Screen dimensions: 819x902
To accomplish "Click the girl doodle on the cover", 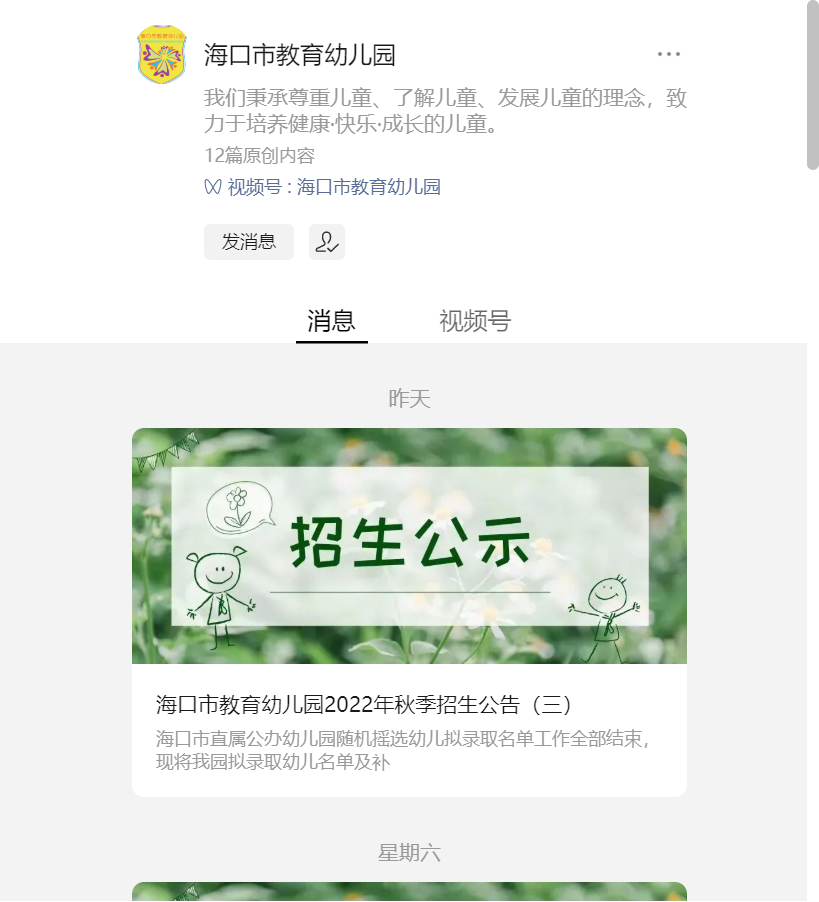I will point(219,597).
